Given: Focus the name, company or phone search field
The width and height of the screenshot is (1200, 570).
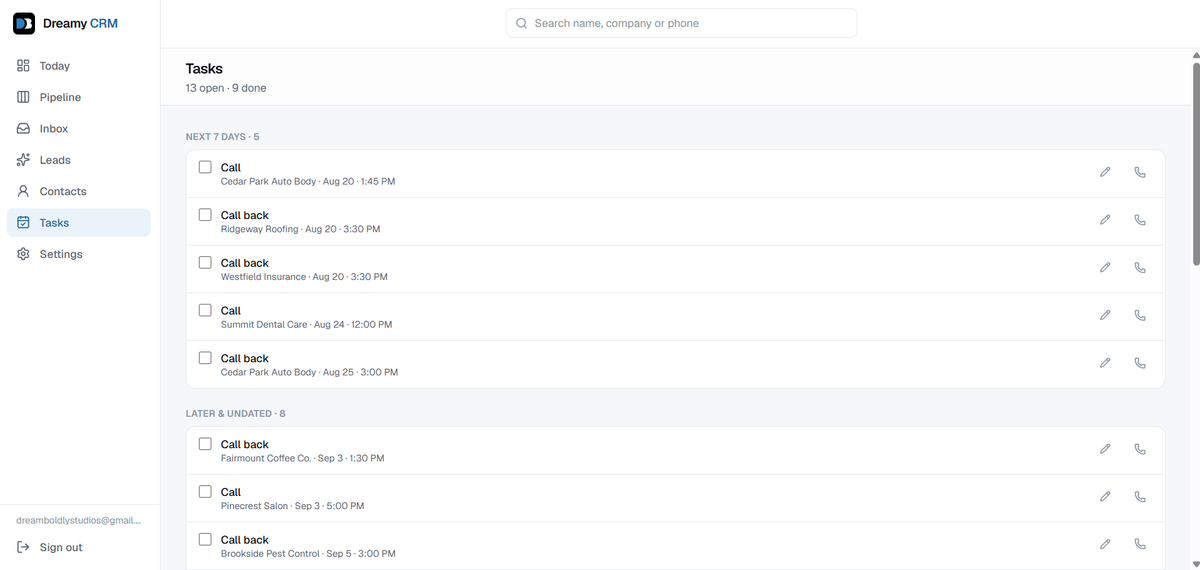Looking at the screenshot, I should click(x=681, y=23).
